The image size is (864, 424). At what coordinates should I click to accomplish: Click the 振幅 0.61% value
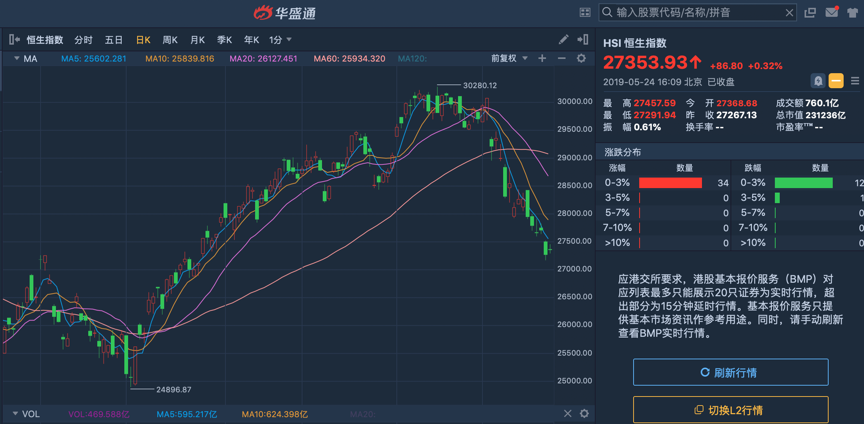coord(647,127)
